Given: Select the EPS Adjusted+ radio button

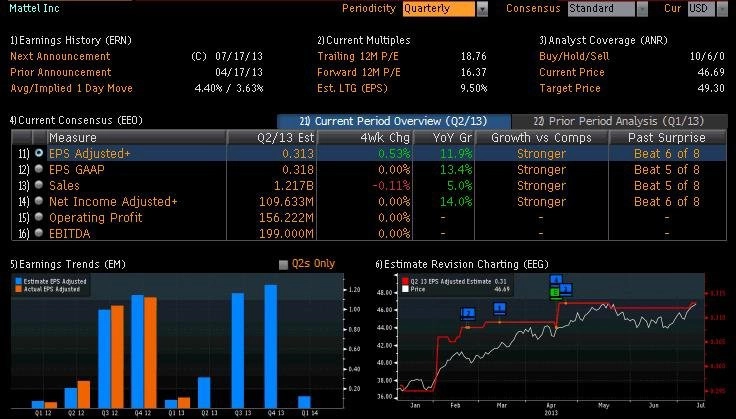Looking at the screenshot, I should 39,152.
